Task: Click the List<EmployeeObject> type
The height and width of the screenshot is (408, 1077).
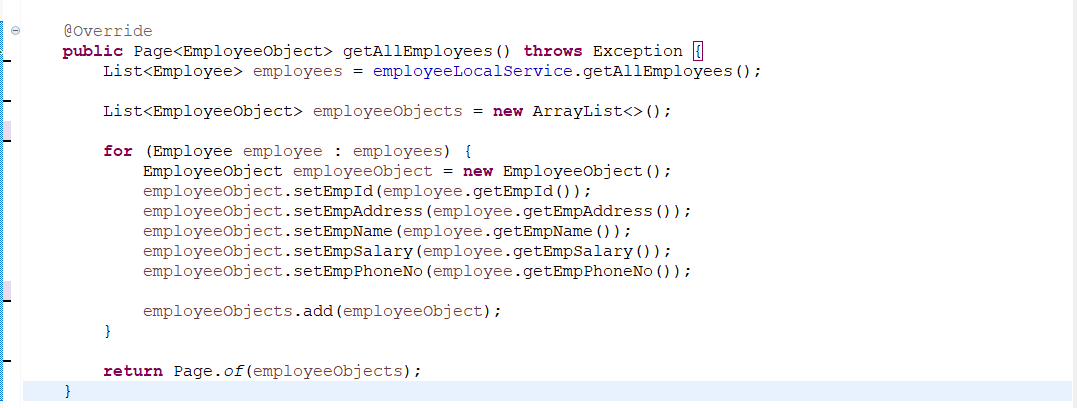Action: [203, 111]
